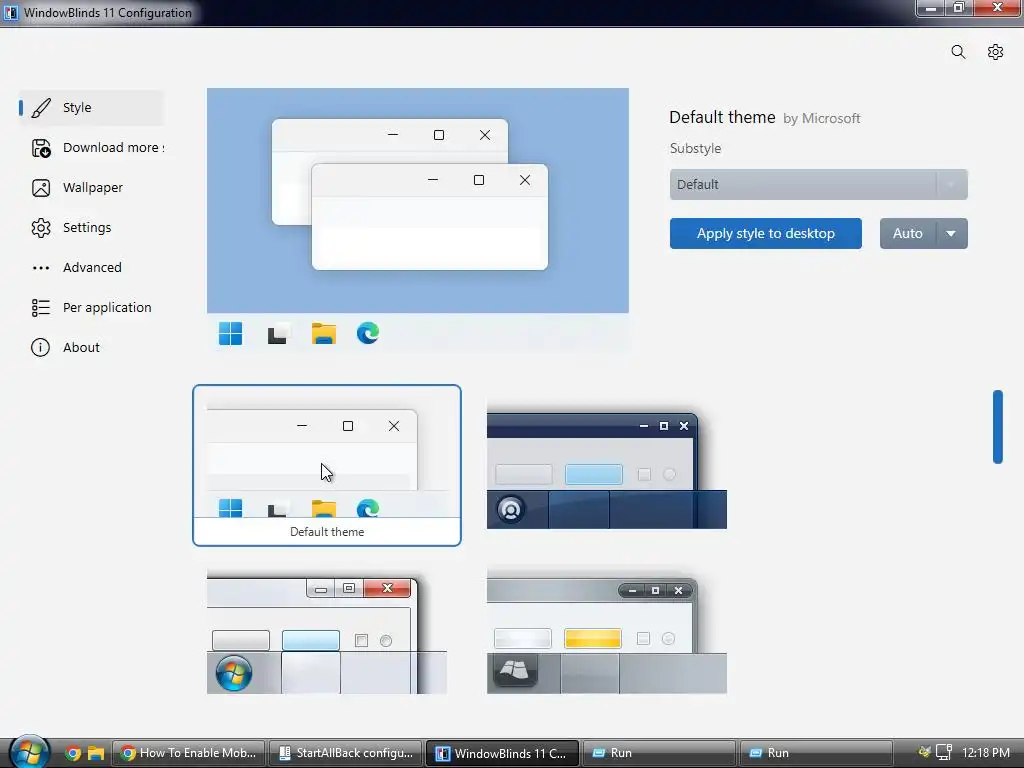Click the Auto button
1024x768 pixels.
click(908, 233)
